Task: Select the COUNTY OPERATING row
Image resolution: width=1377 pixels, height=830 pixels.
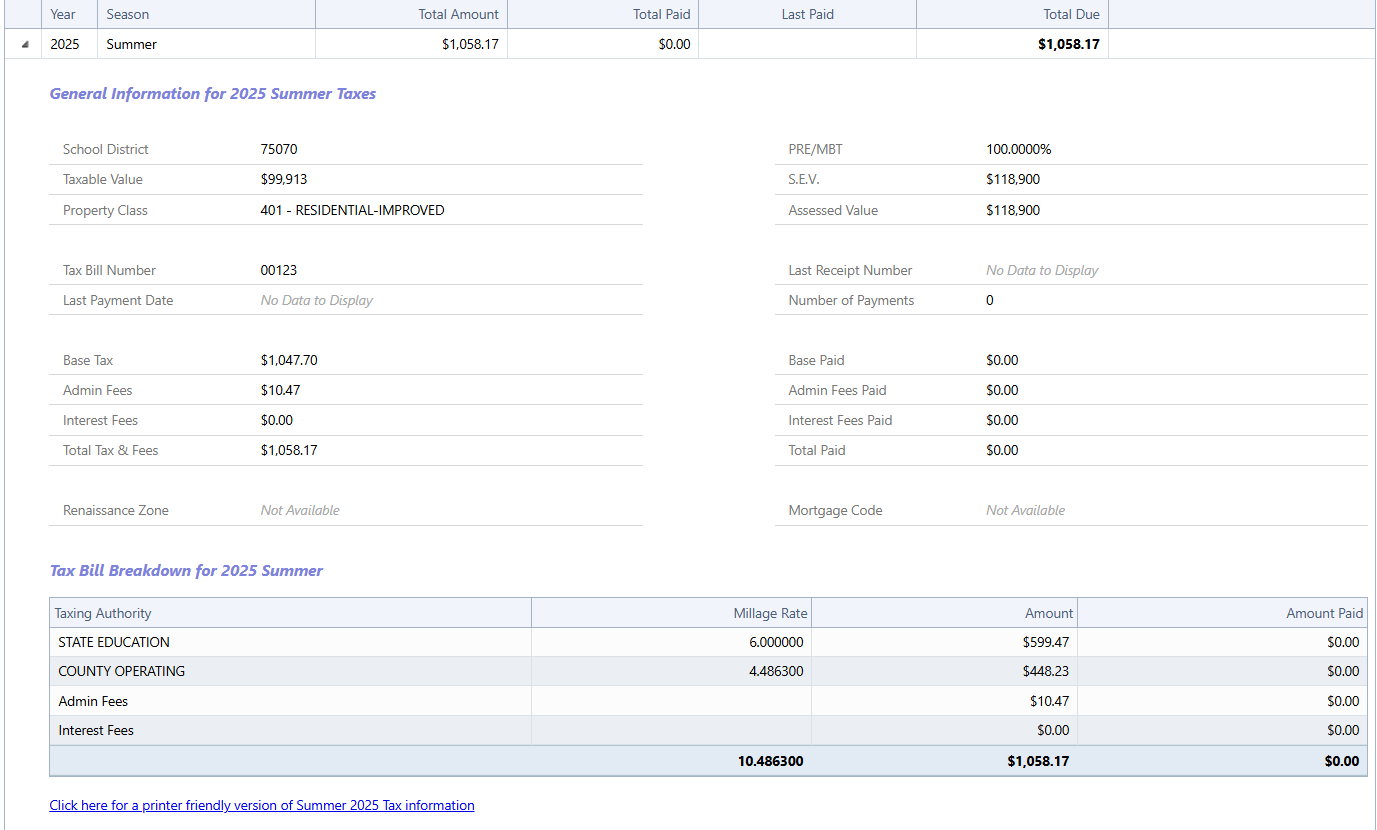Action: [122, 671]
